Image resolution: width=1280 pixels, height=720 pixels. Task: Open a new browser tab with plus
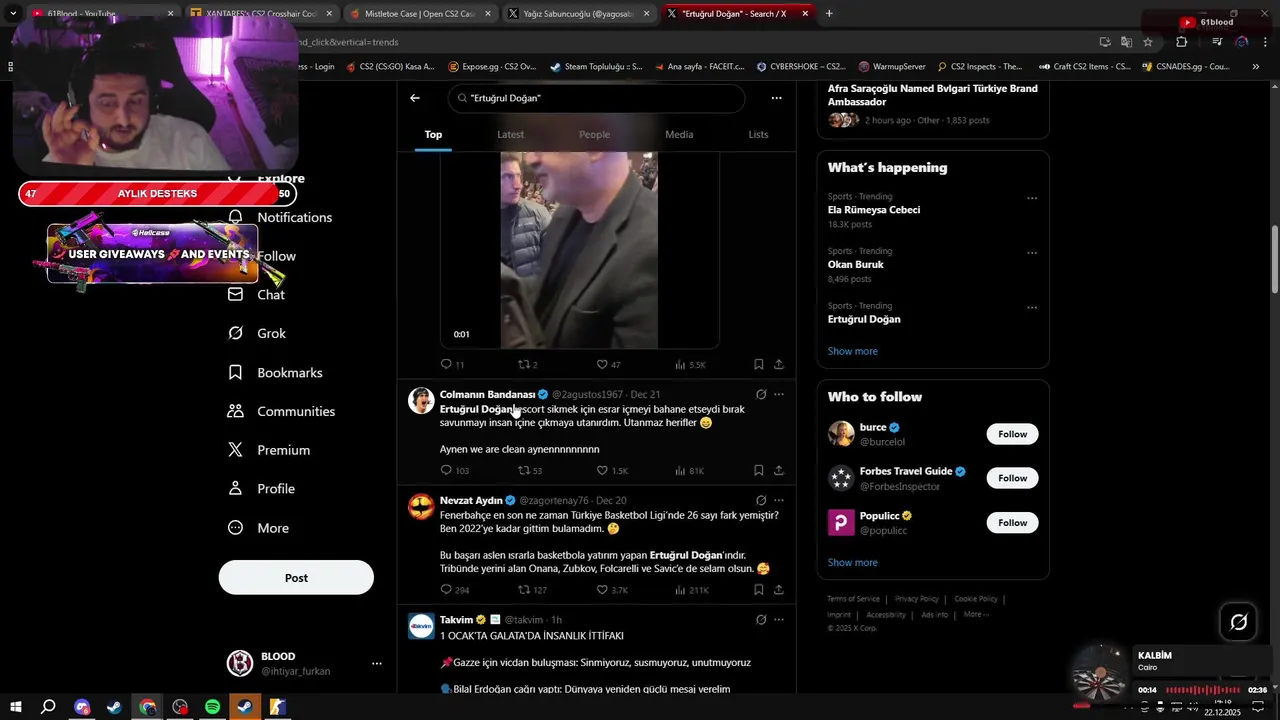[x=829, y=14]
